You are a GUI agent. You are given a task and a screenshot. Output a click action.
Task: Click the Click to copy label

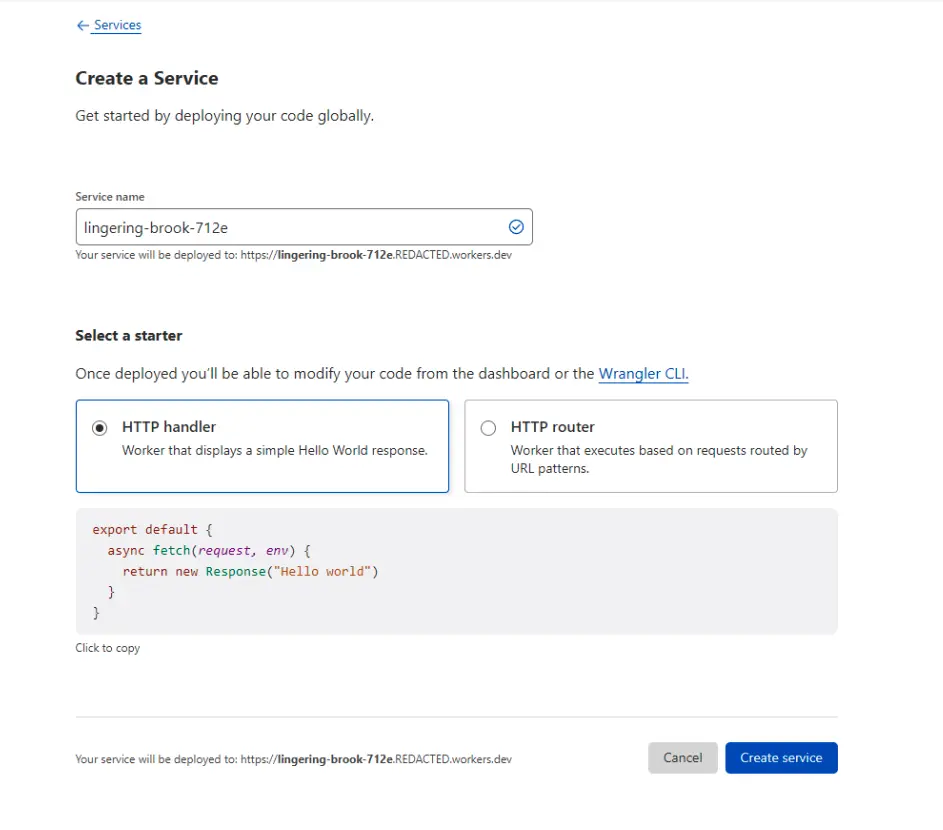tap(108, 647)
